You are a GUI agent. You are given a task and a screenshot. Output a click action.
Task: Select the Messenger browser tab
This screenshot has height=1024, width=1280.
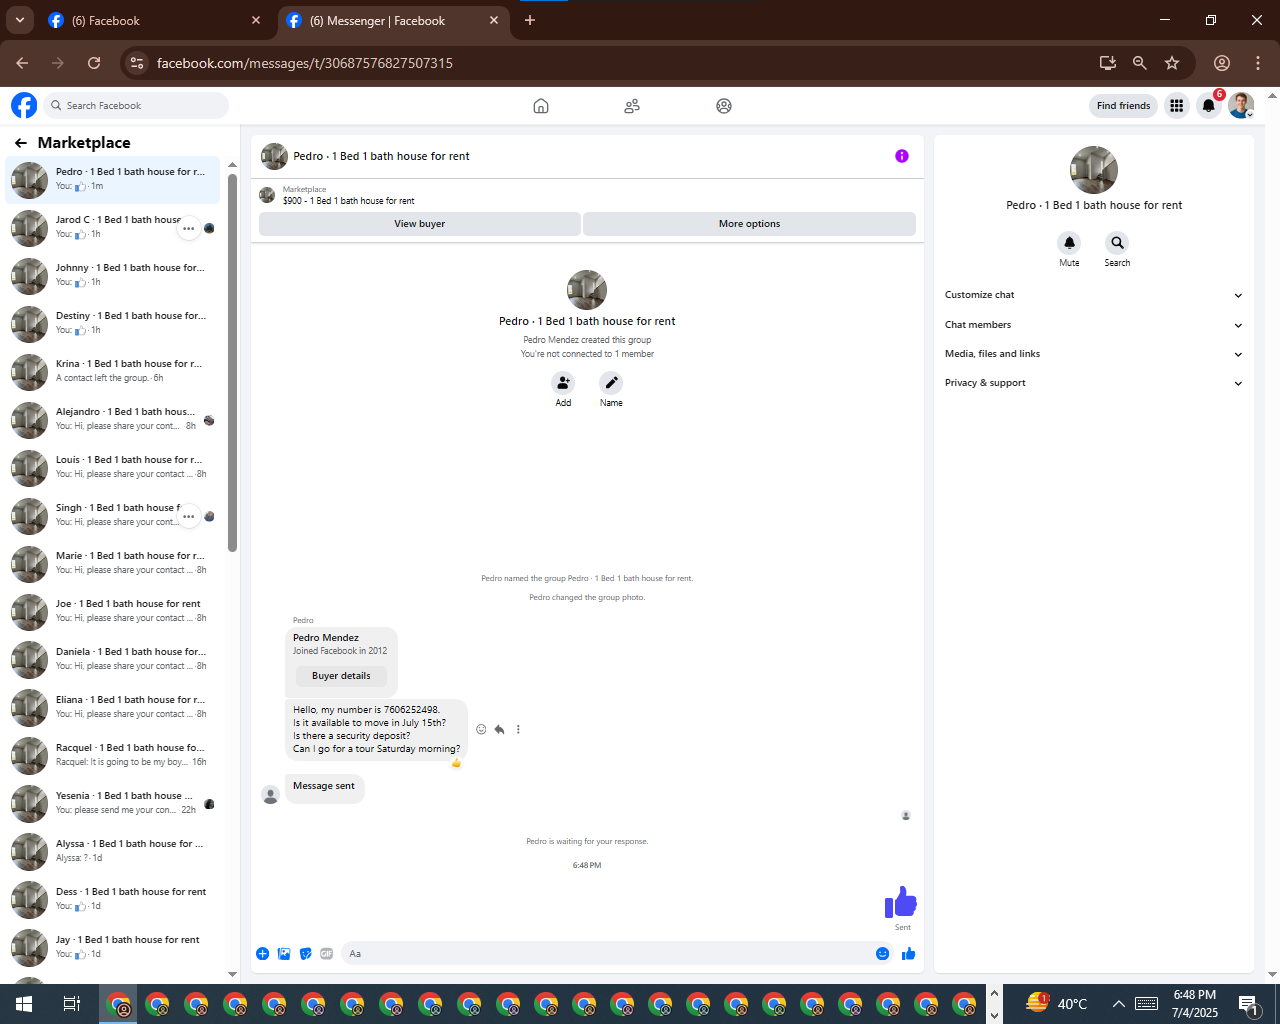[392, 20]
